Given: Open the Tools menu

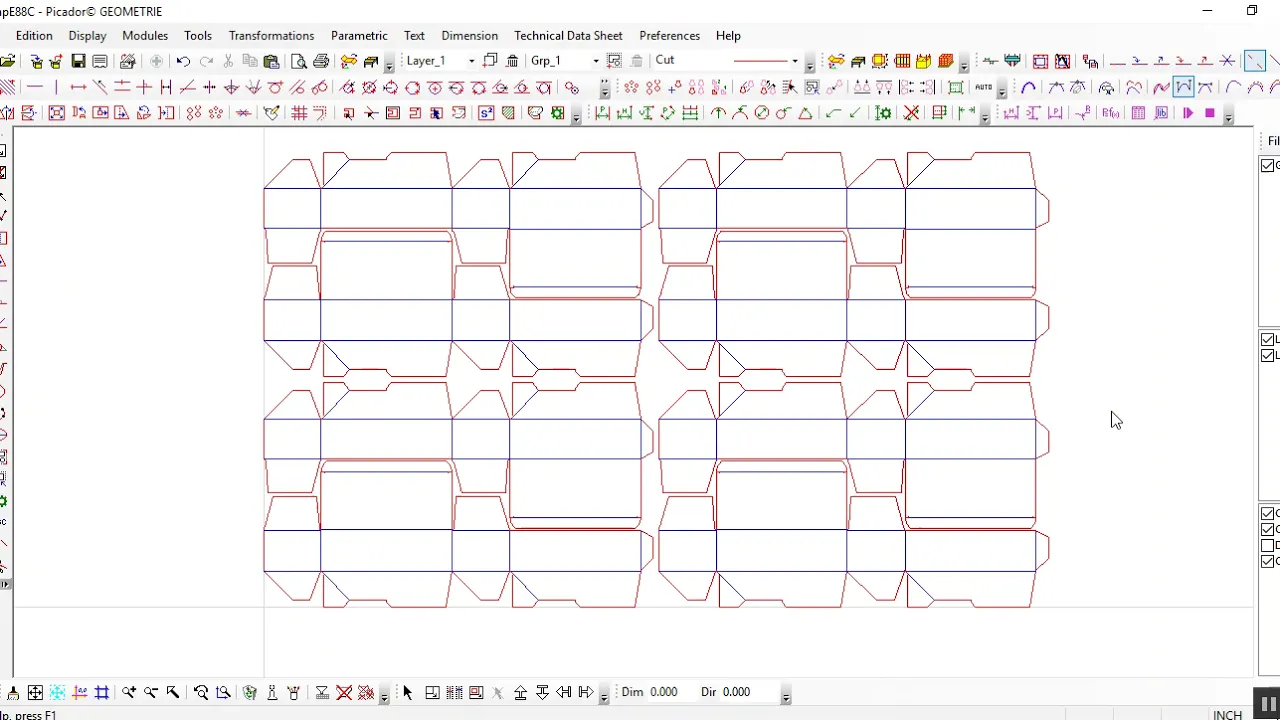Looking at the screenshot, I should 198,35.
